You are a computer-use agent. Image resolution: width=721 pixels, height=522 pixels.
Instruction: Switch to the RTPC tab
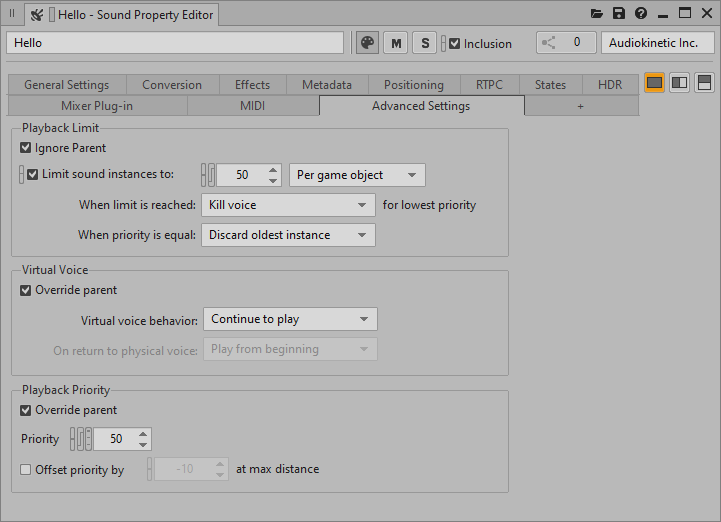click(489, 85)
